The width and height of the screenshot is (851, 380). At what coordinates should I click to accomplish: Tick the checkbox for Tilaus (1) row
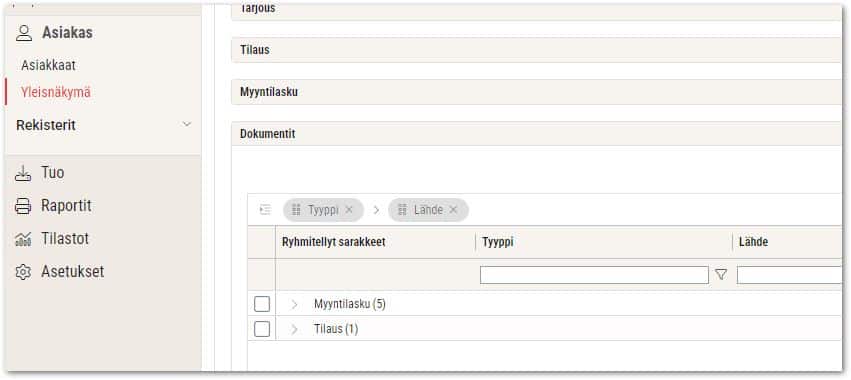tap(262, 329)
